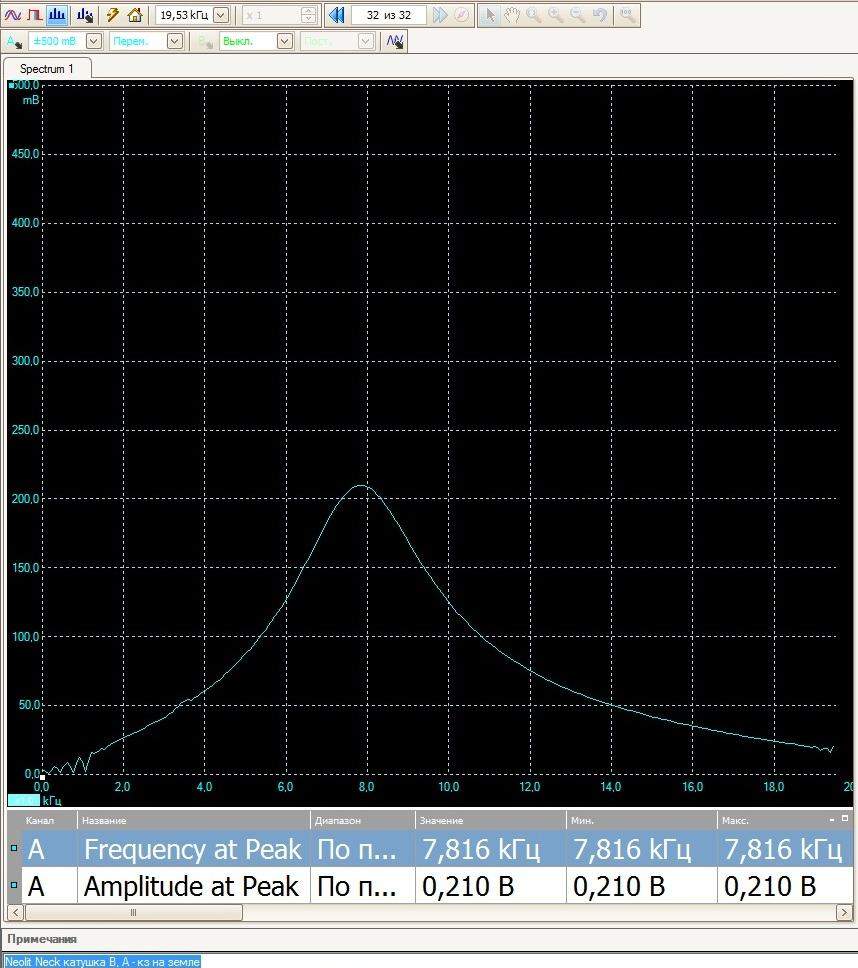Select the hand pan tool
The image size is (858, 968).
tap(511, 15)
